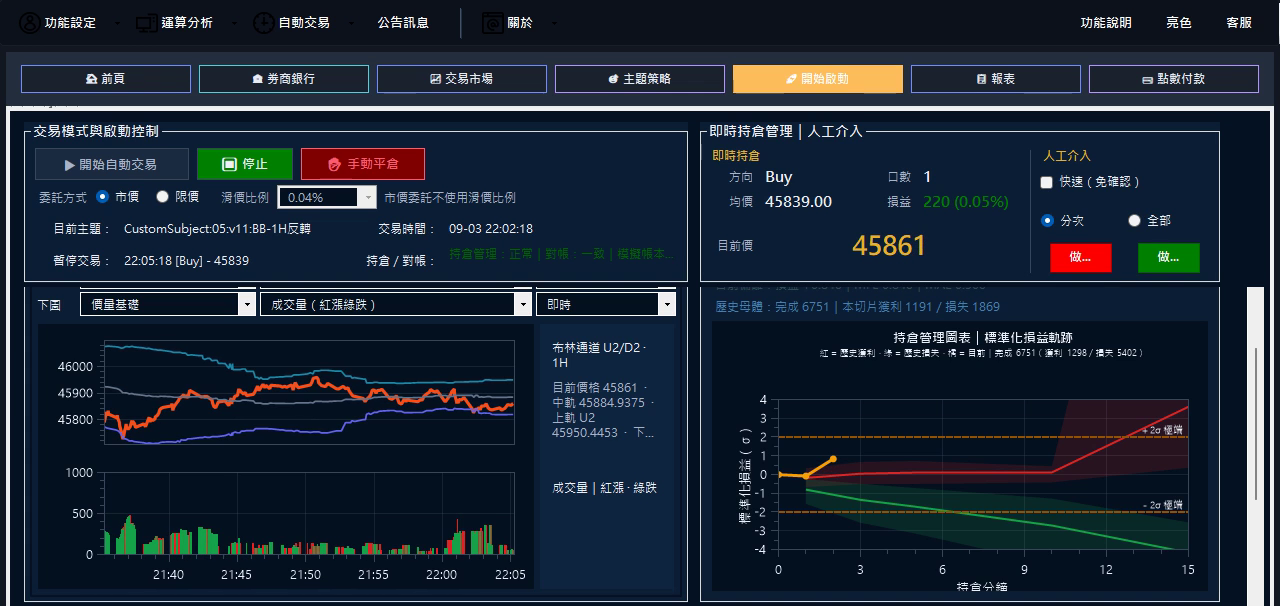The image size is (1280, 606).
Task: Switch to 亮色 theme
Action: 1179,22
